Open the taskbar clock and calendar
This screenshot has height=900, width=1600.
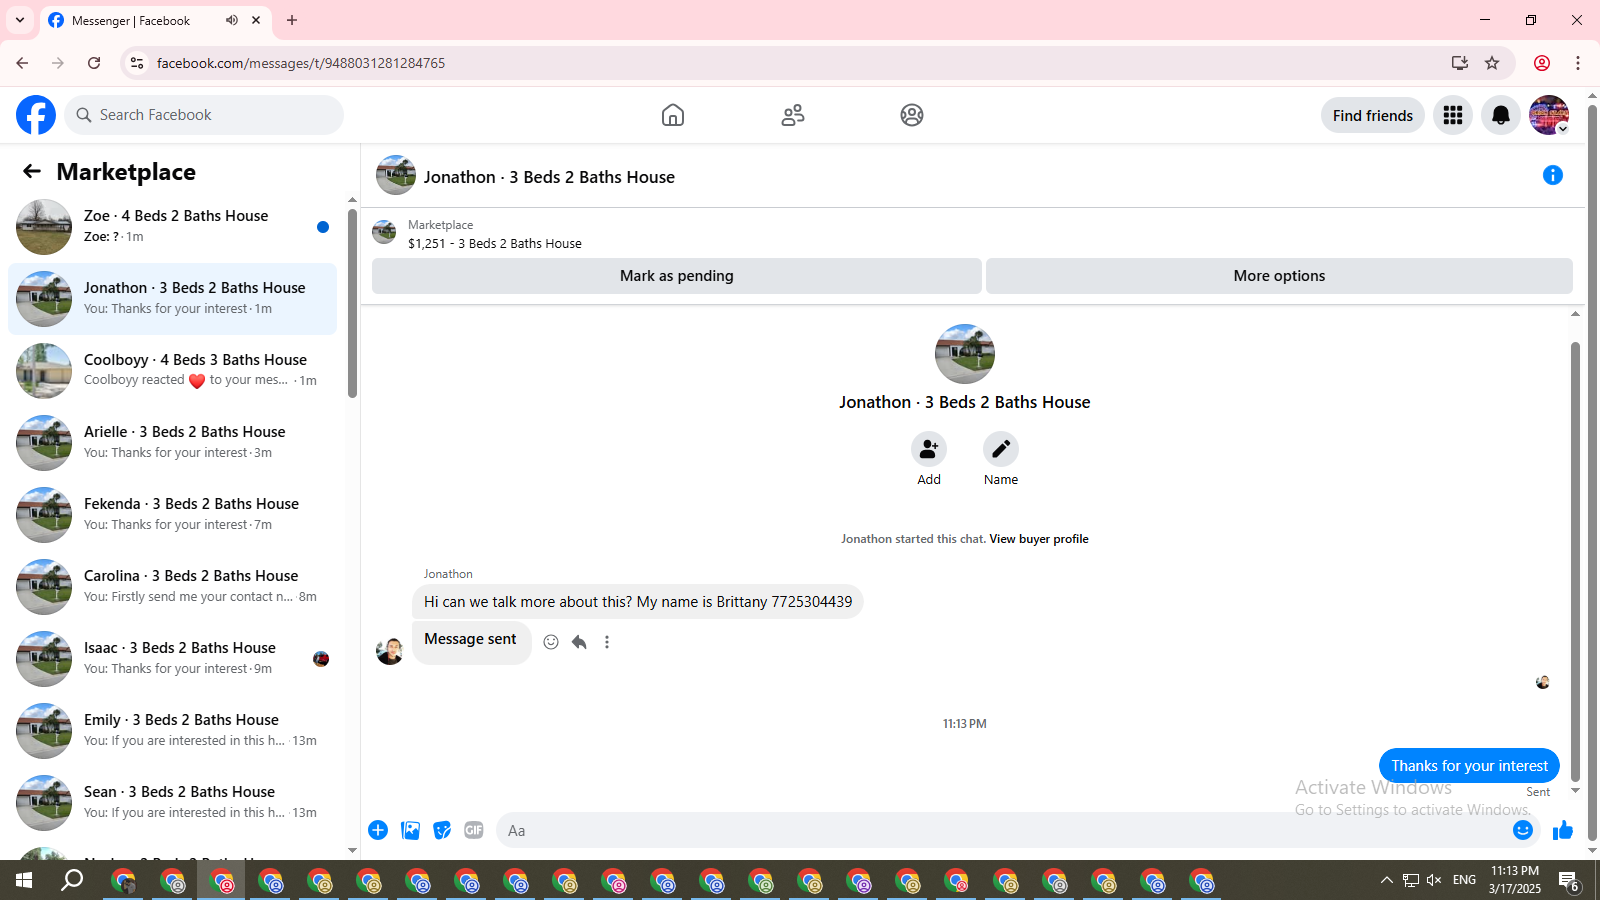[x=1515, y=880]
